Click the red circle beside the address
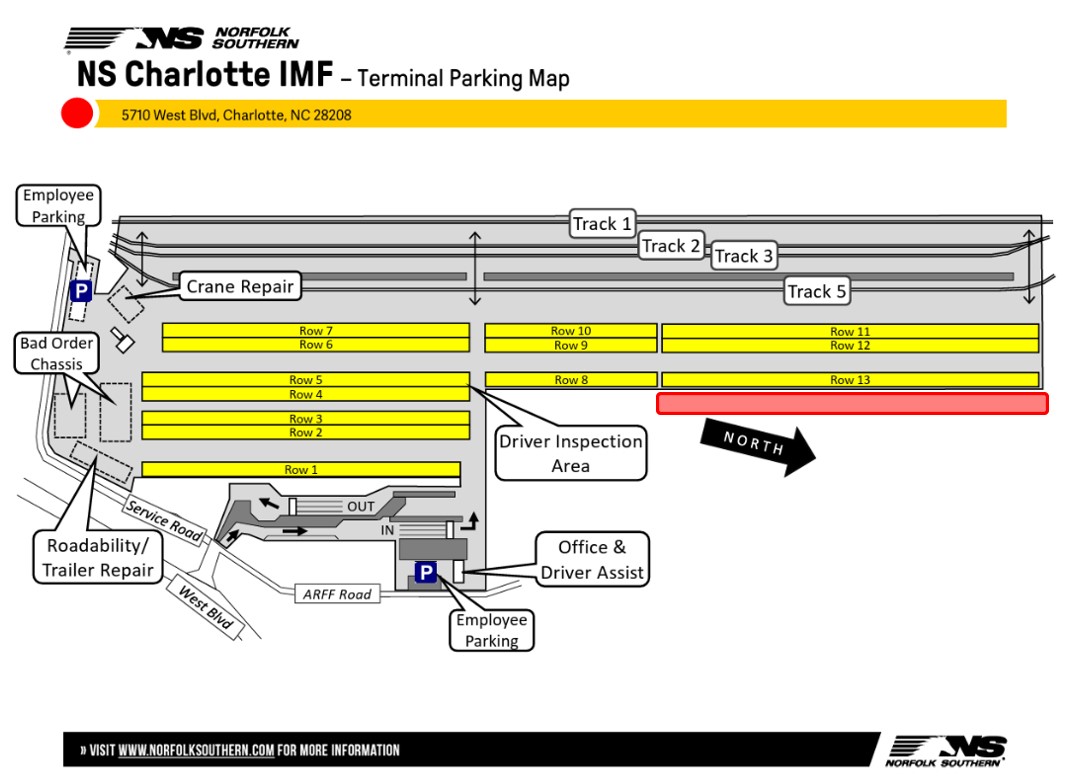The height and width of the screenshot is (781, 1073). tap(77, 114)
